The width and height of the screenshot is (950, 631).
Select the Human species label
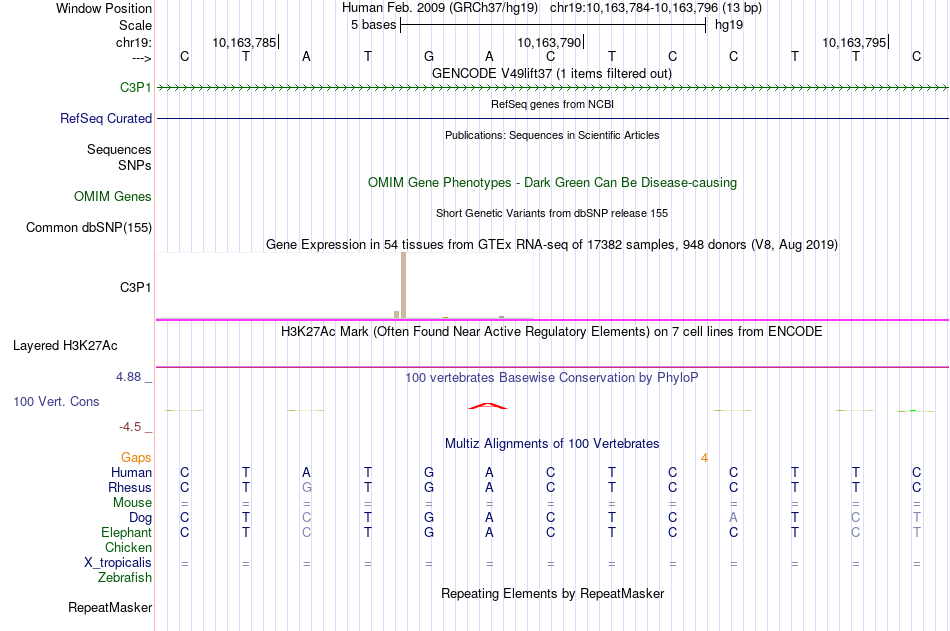point(131,472)
